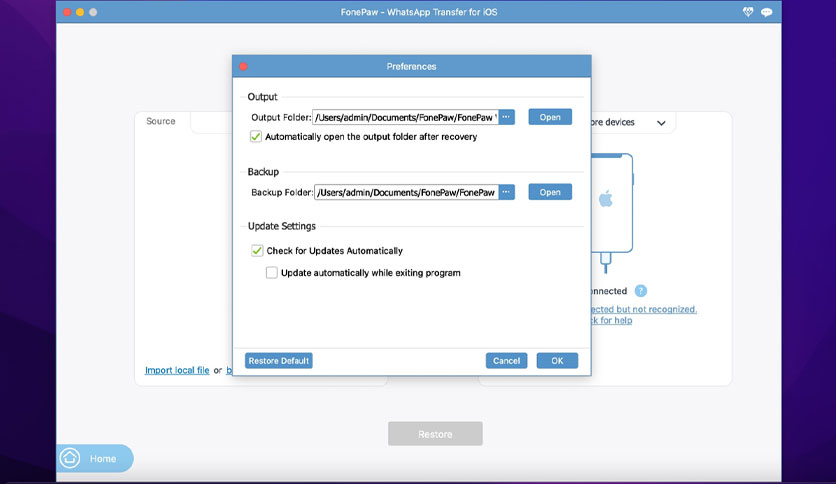Click into the Backup Folder path field
The height and width of the screenshot is (484, 836).
click(x=406, y=192)
